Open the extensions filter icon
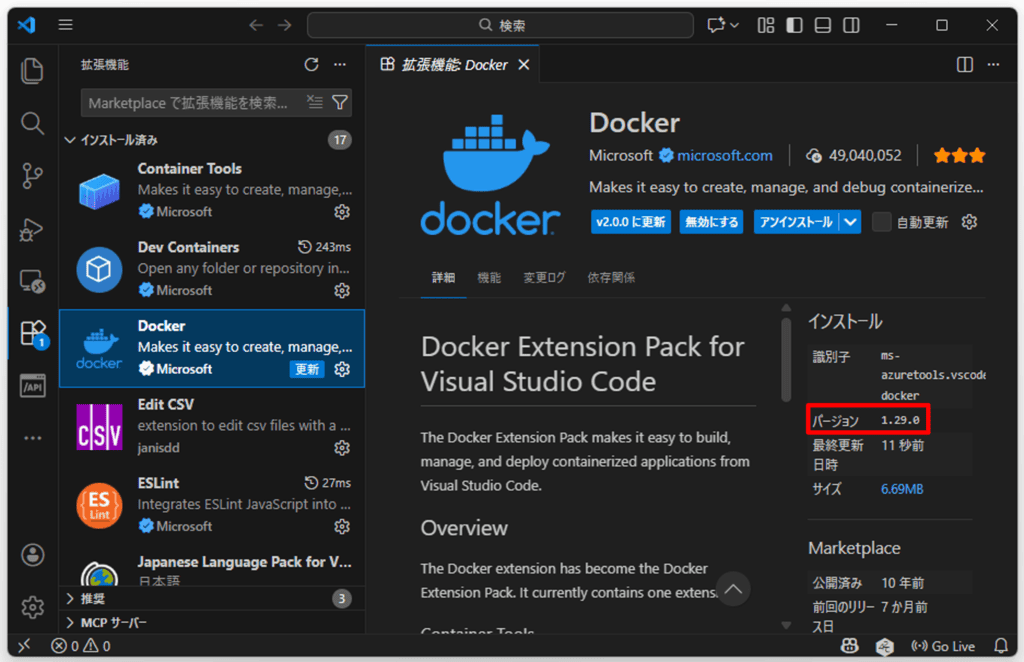 (x=340, y=102)
